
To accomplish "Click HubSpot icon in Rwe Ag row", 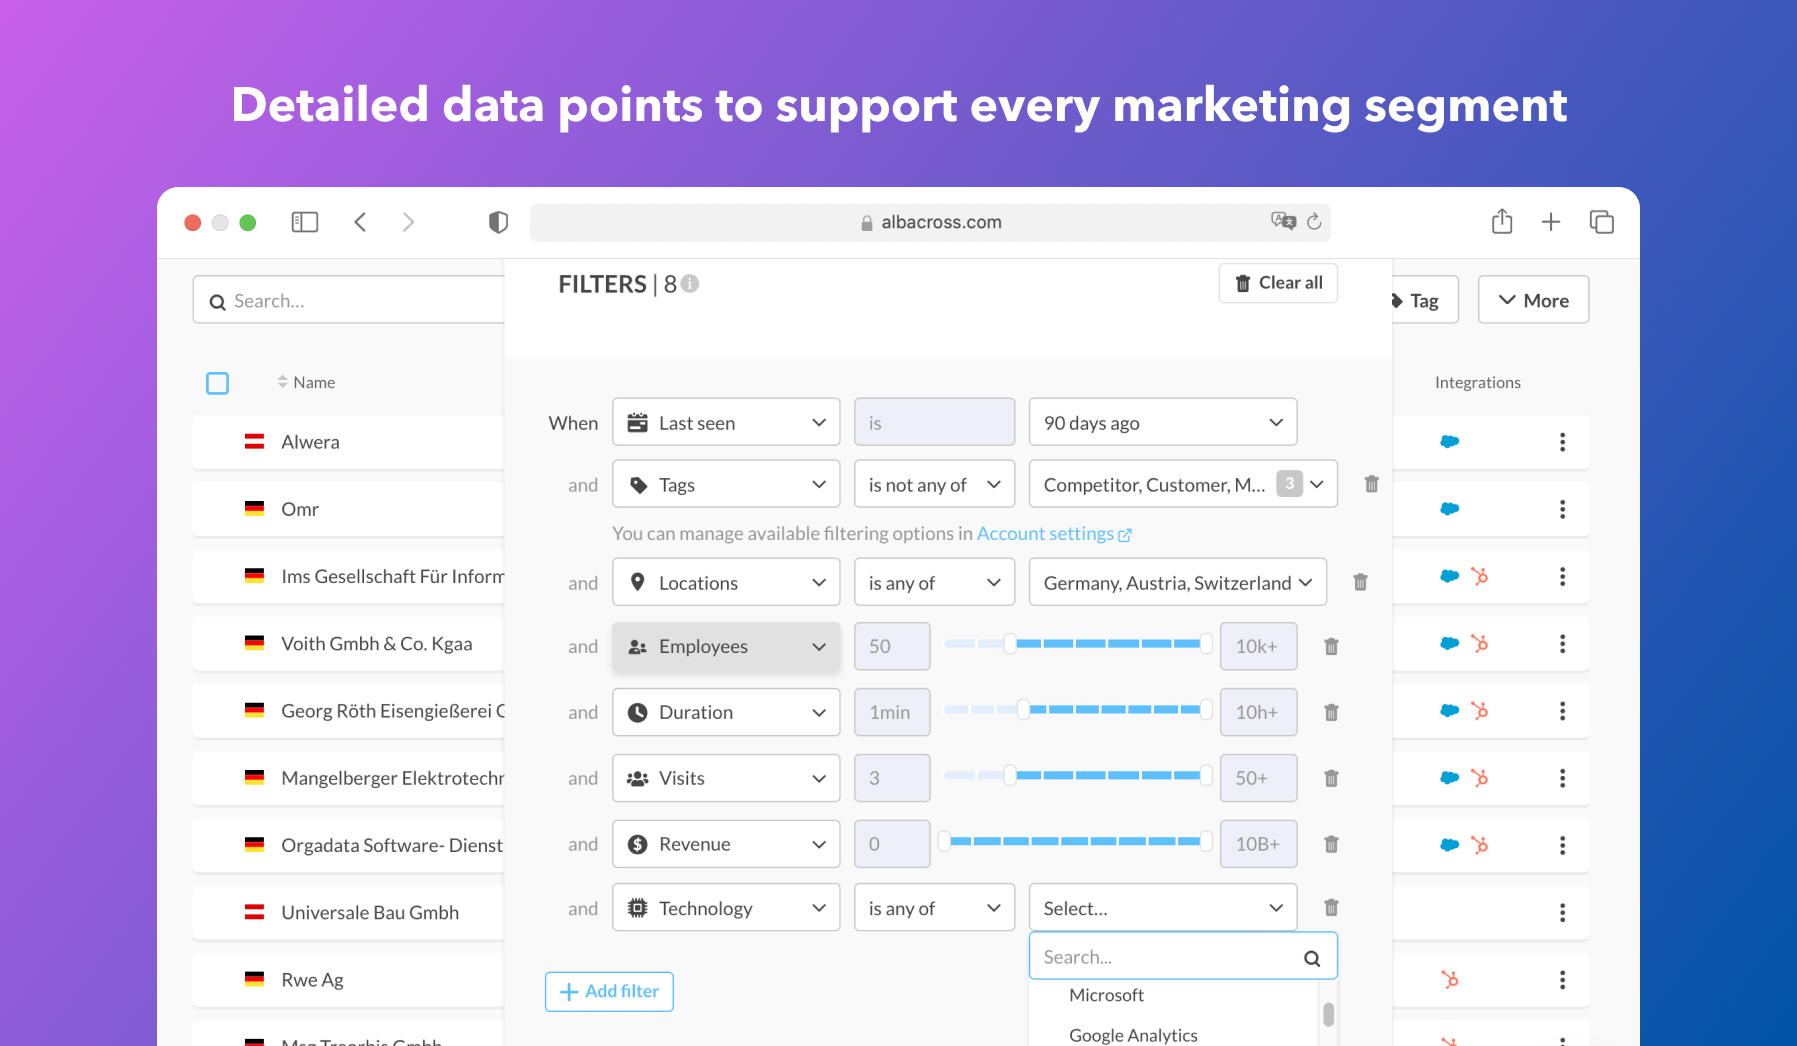I will [x=1449, y=980].
